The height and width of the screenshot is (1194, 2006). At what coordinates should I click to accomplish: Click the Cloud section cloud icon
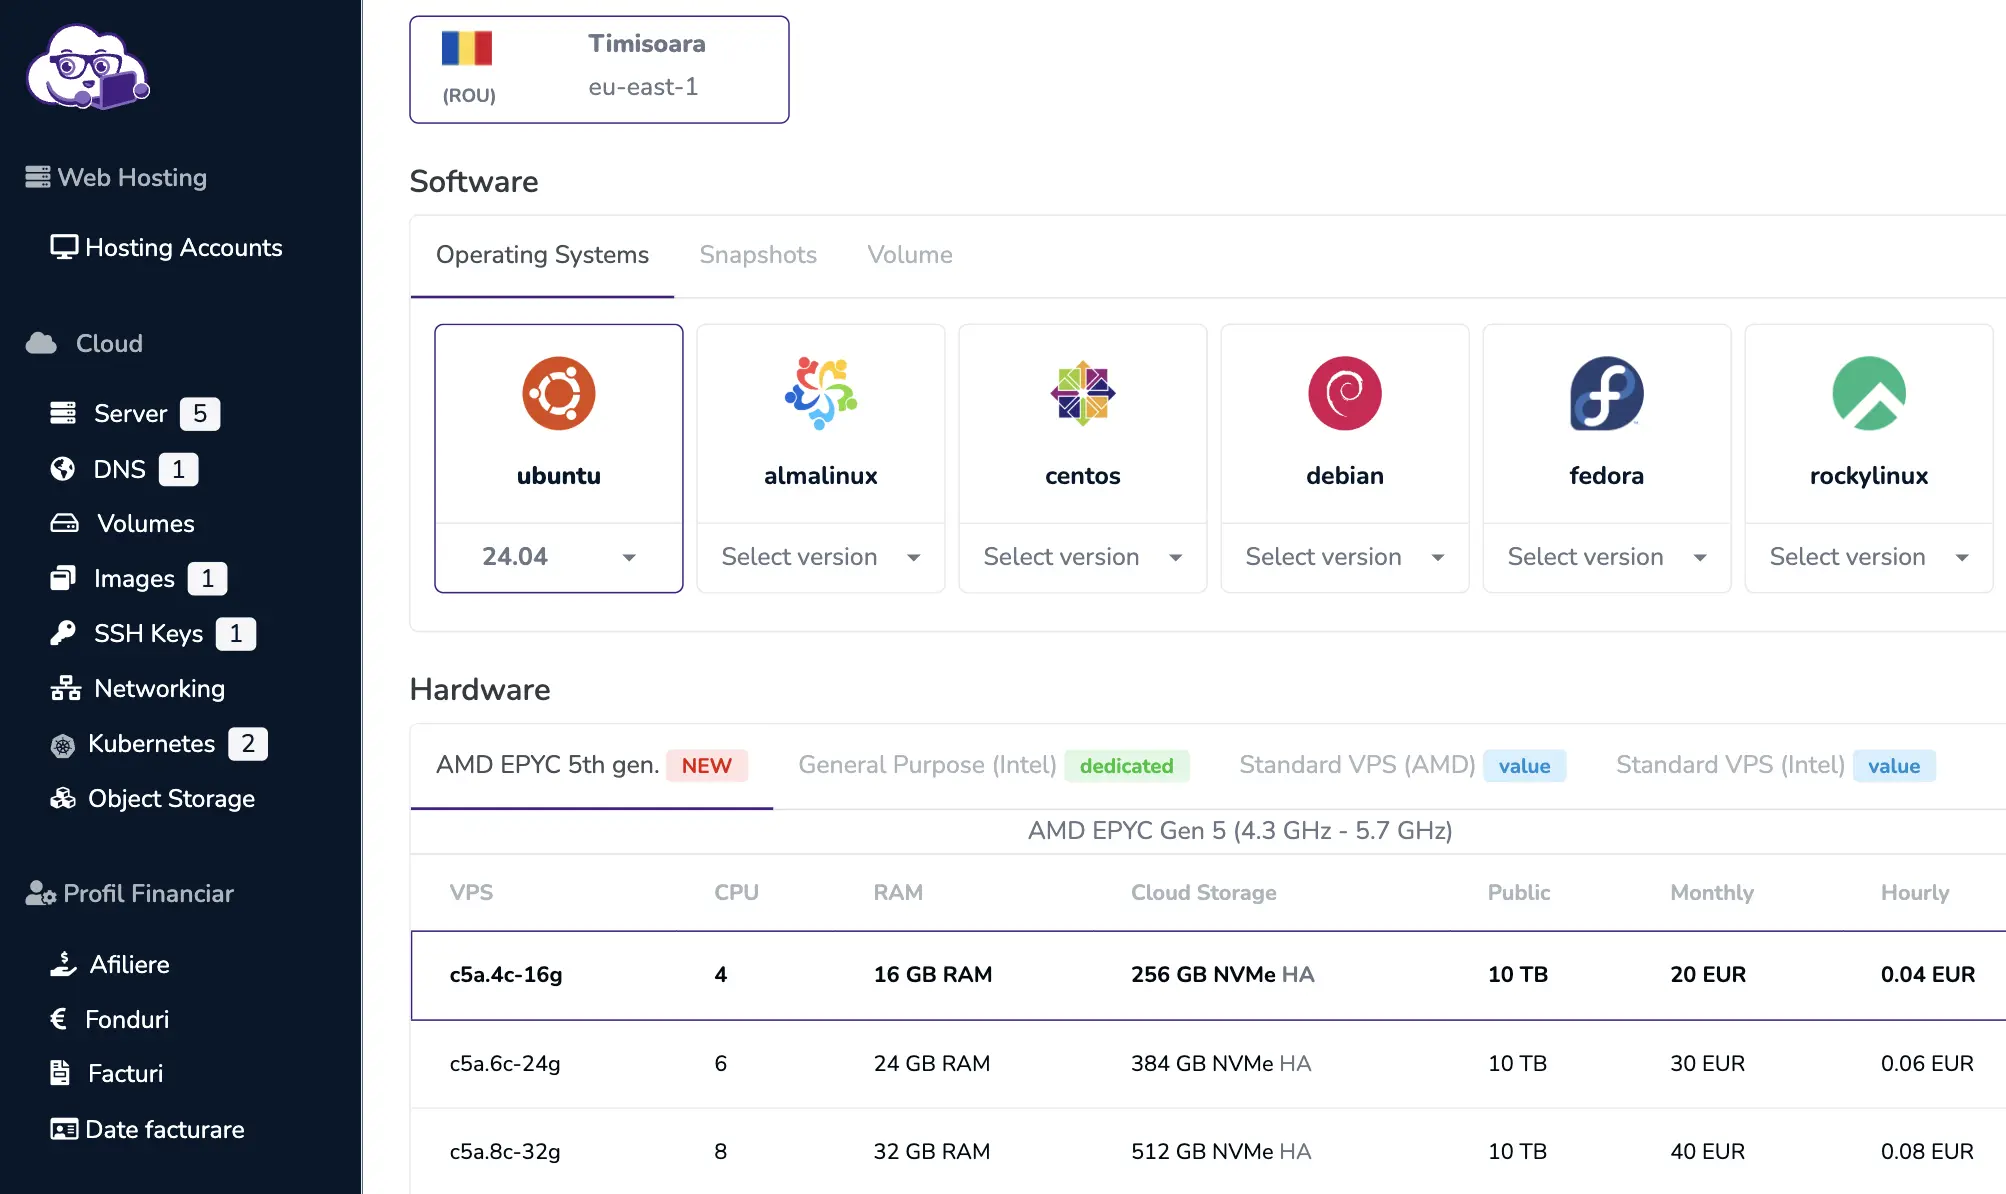coord(41,343)
